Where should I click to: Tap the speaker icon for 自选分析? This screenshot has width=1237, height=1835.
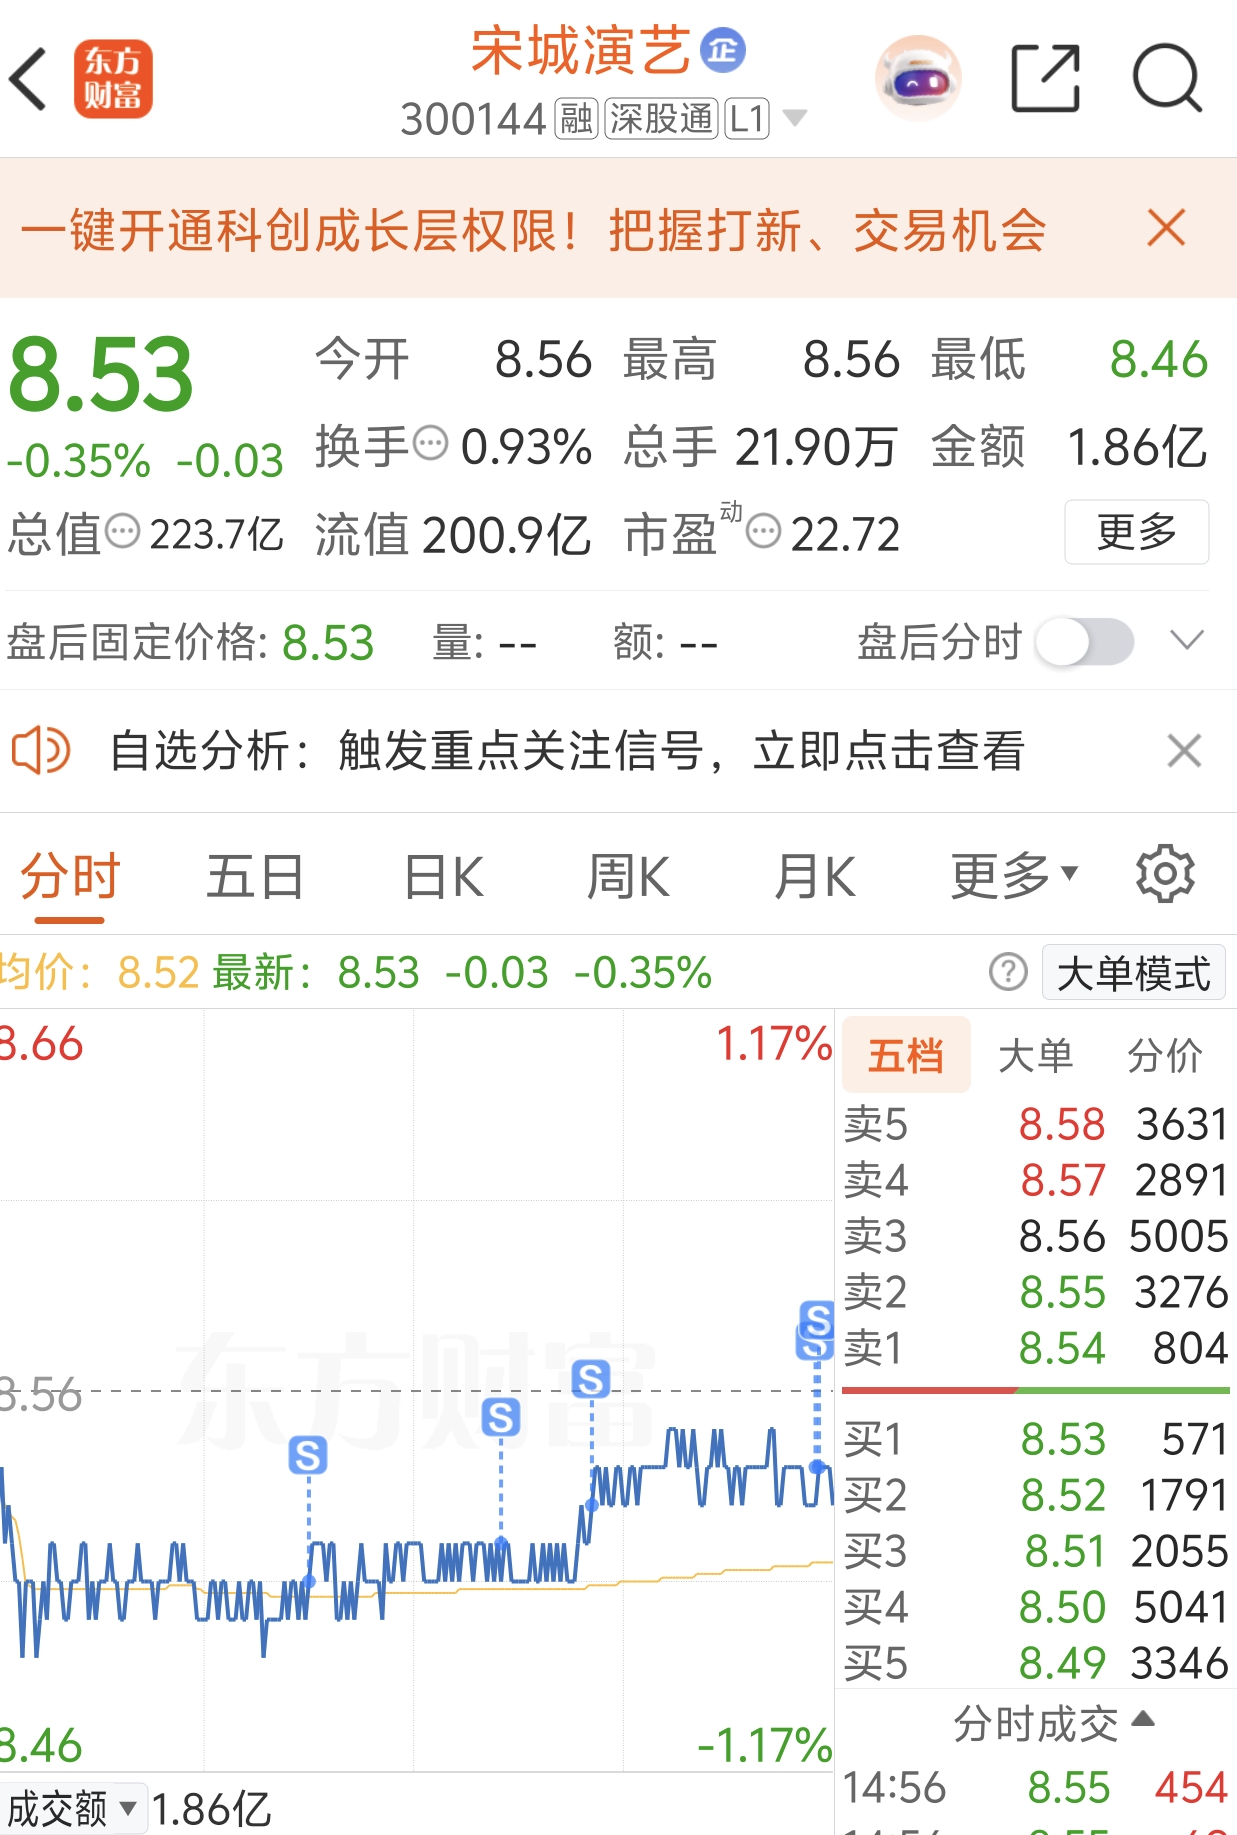pyautogui.click(x=41, y=750)
